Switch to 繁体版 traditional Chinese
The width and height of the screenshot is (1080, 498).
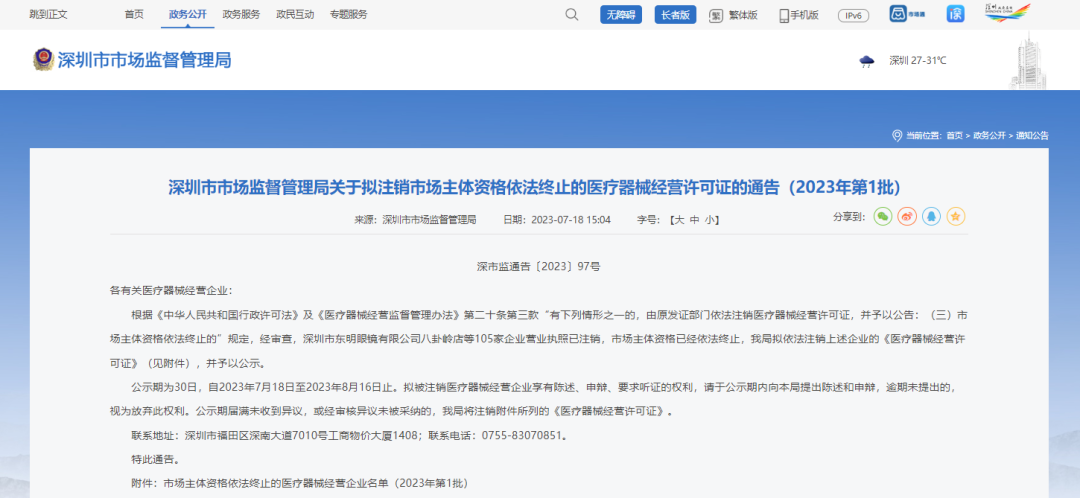(x=733, y=15)
